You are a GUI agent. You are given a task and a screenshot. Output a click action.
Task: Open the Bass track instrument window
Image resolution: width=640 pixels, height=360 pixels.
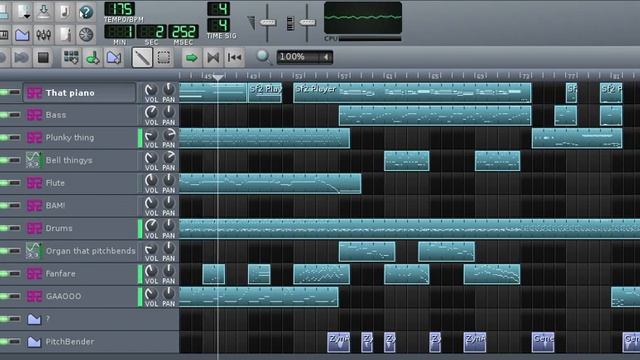(x=80, y=115)
